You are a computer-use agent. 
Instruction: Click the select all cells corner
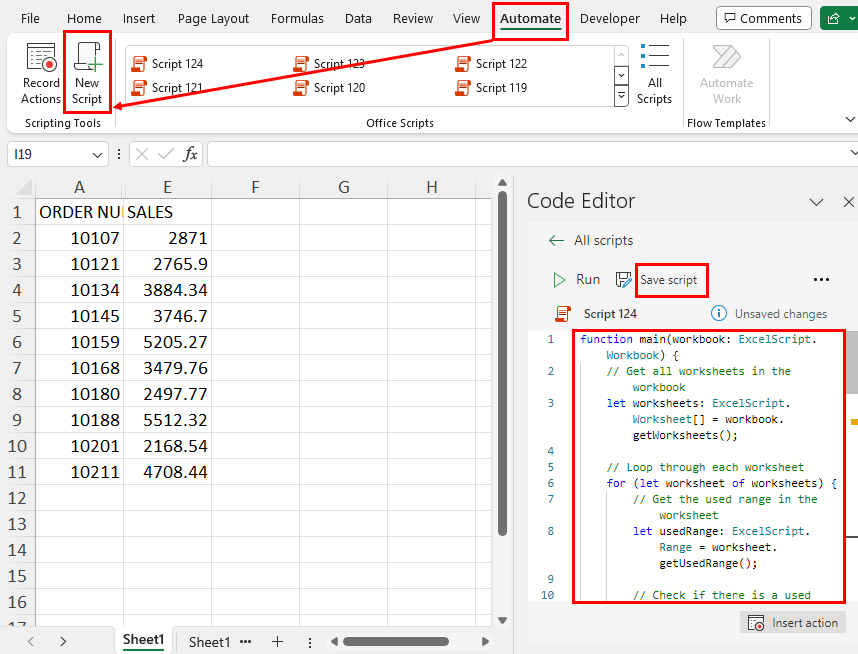coord(24,187)
